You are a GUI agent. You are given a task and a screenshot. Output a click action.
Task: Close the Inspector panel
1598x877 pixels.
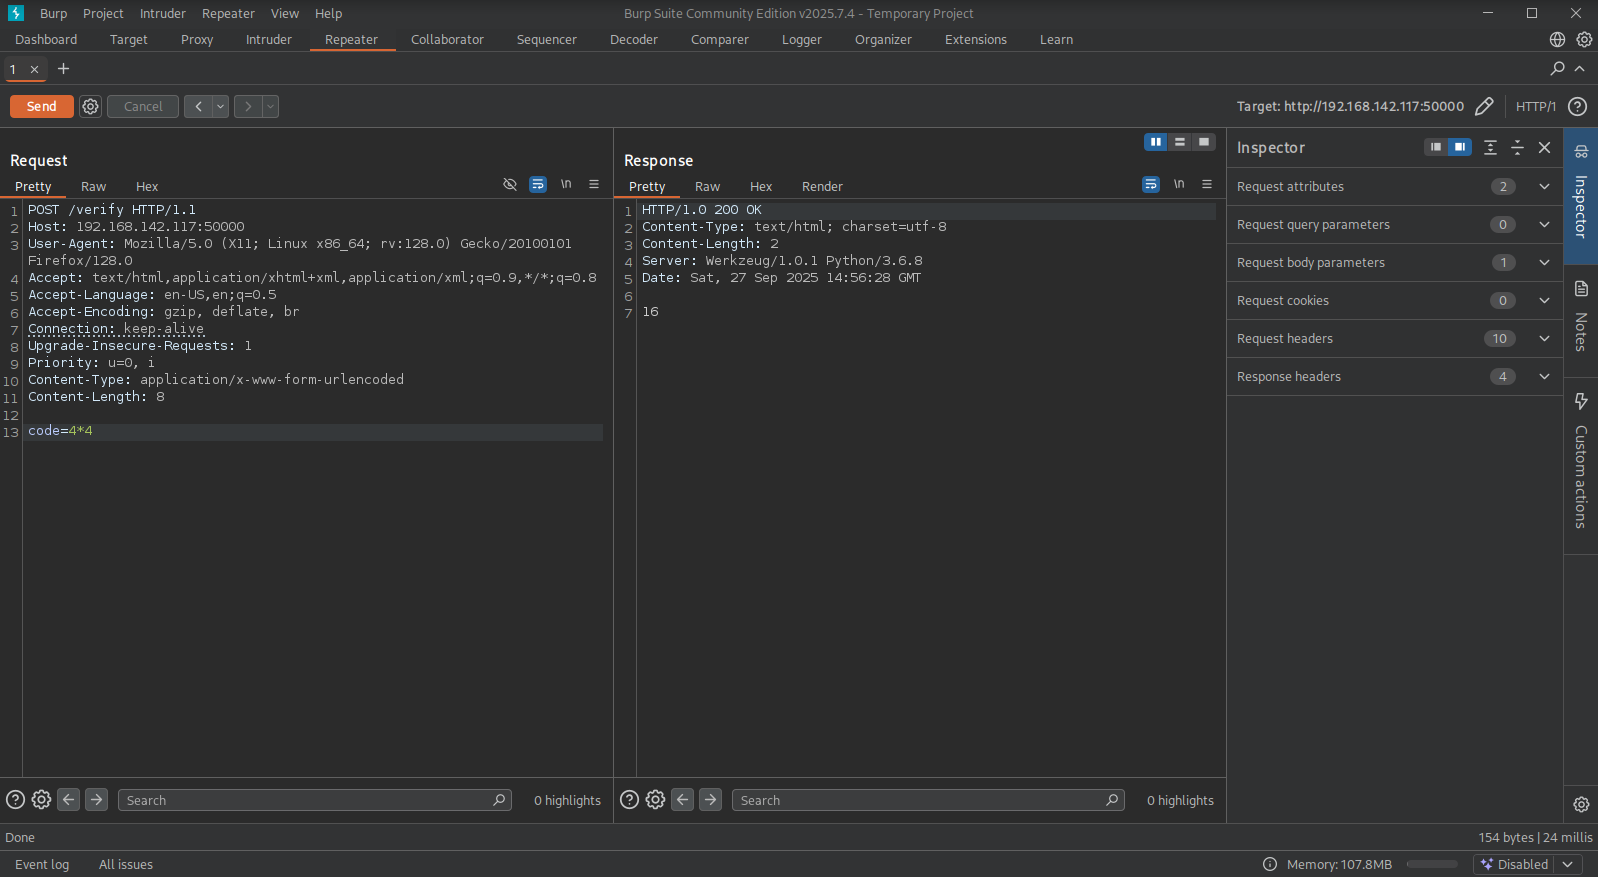1544,148
